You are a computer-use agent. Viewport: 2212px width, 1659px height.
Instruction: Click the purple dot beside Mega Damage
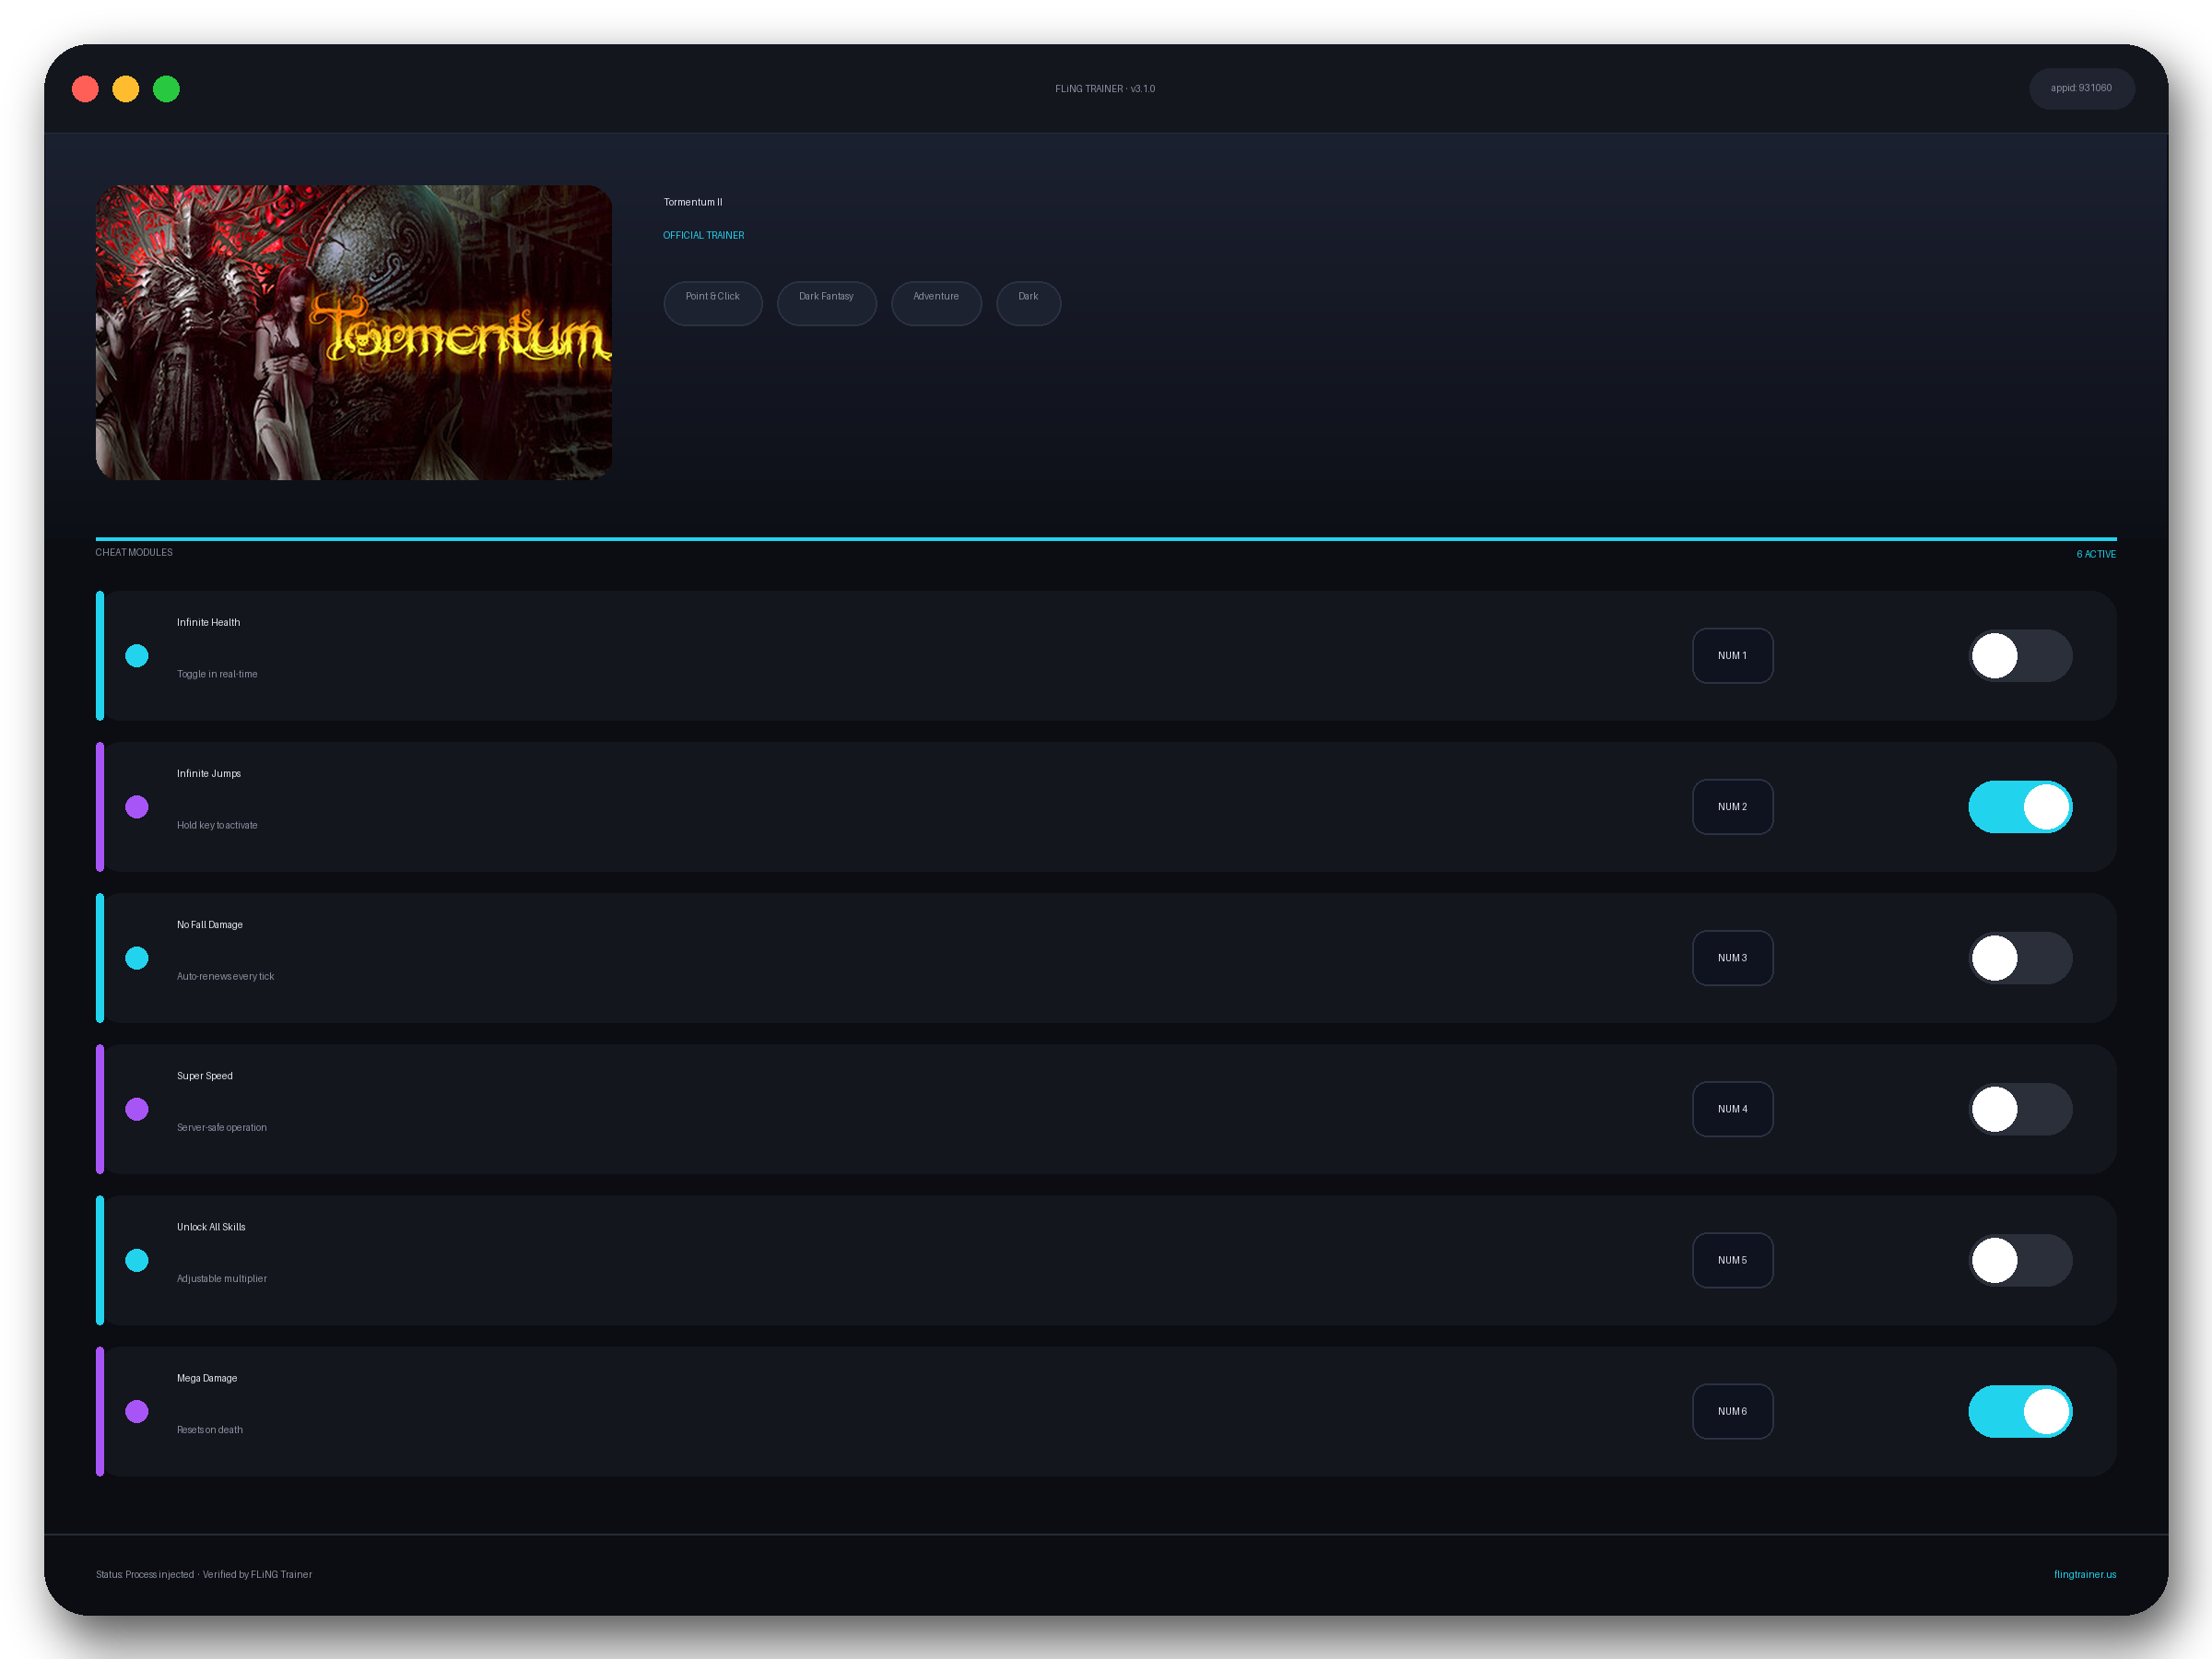137,1411
